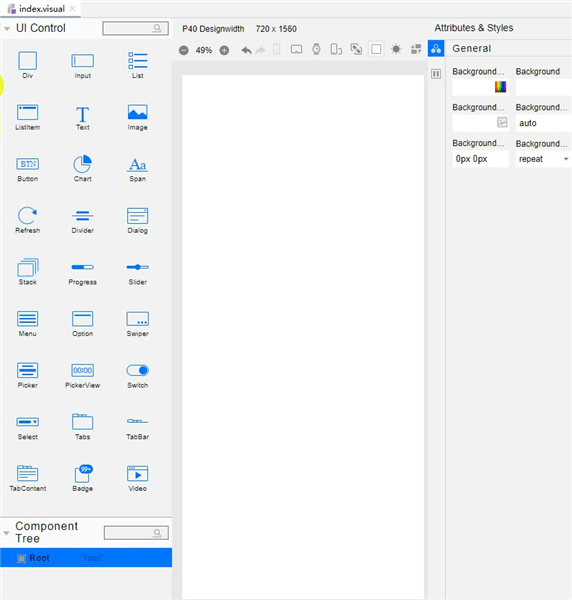Select the Video control icon
Screen dimensions: 572x600
(138, 474)
